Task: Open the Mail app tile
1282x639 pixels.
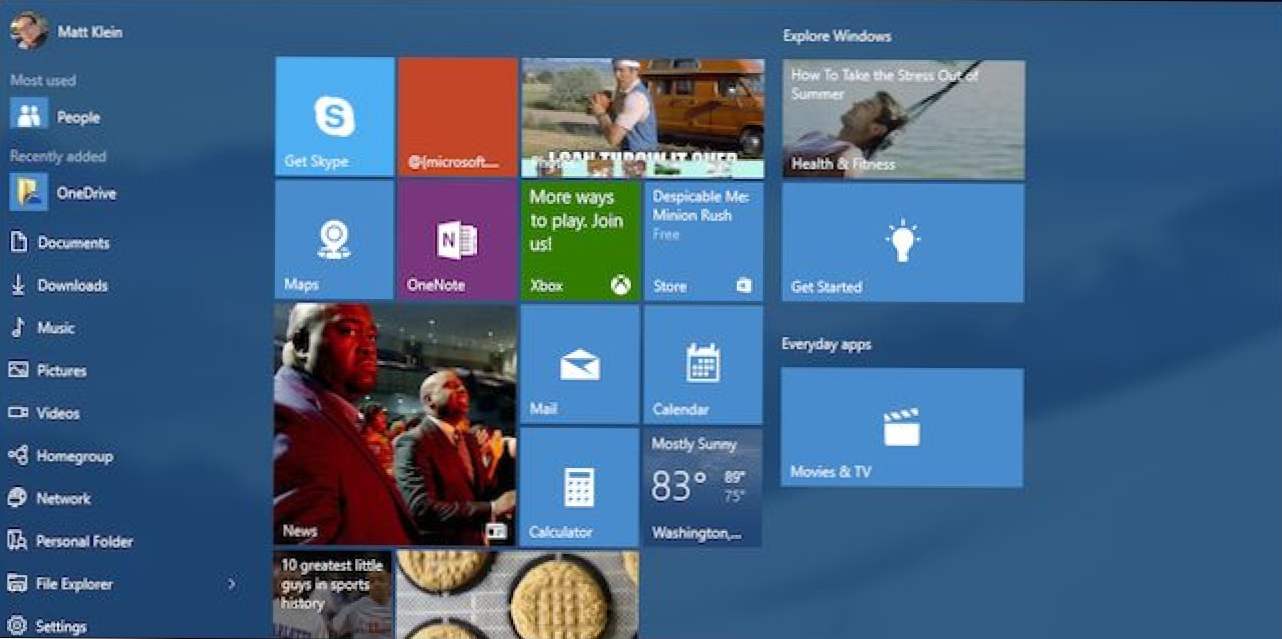Action: click(x=580, y=365)
